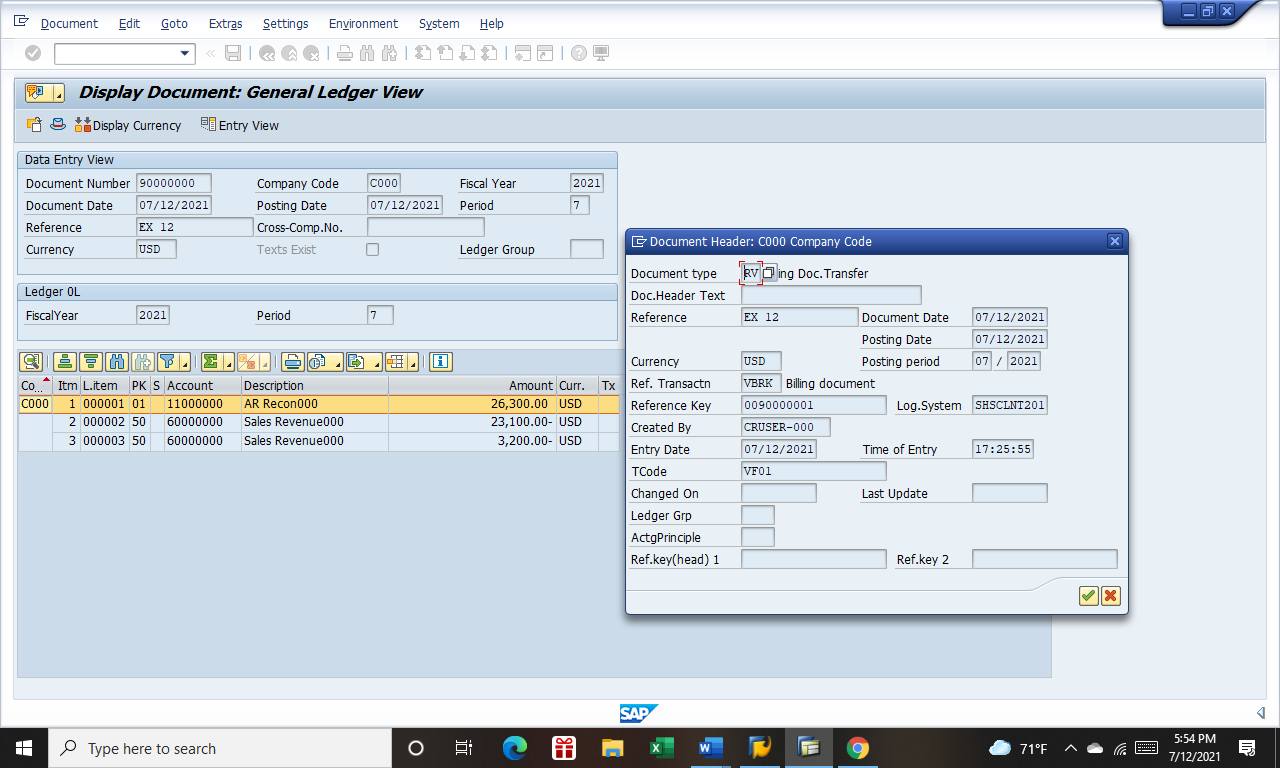Click the Display Currency button

coord(128,125)
